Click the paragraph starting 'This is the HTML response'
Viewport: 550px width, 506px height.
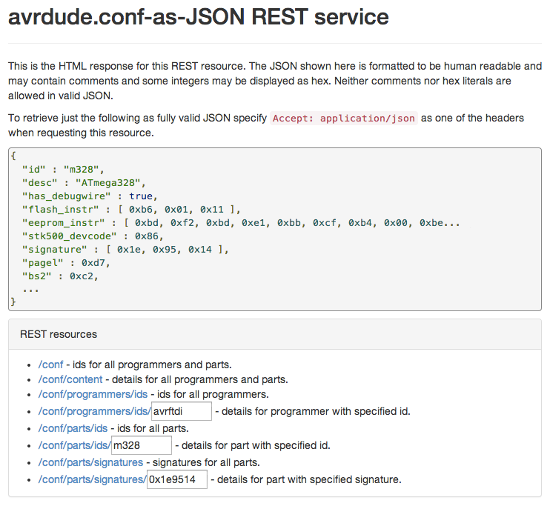tap(275, 81)
